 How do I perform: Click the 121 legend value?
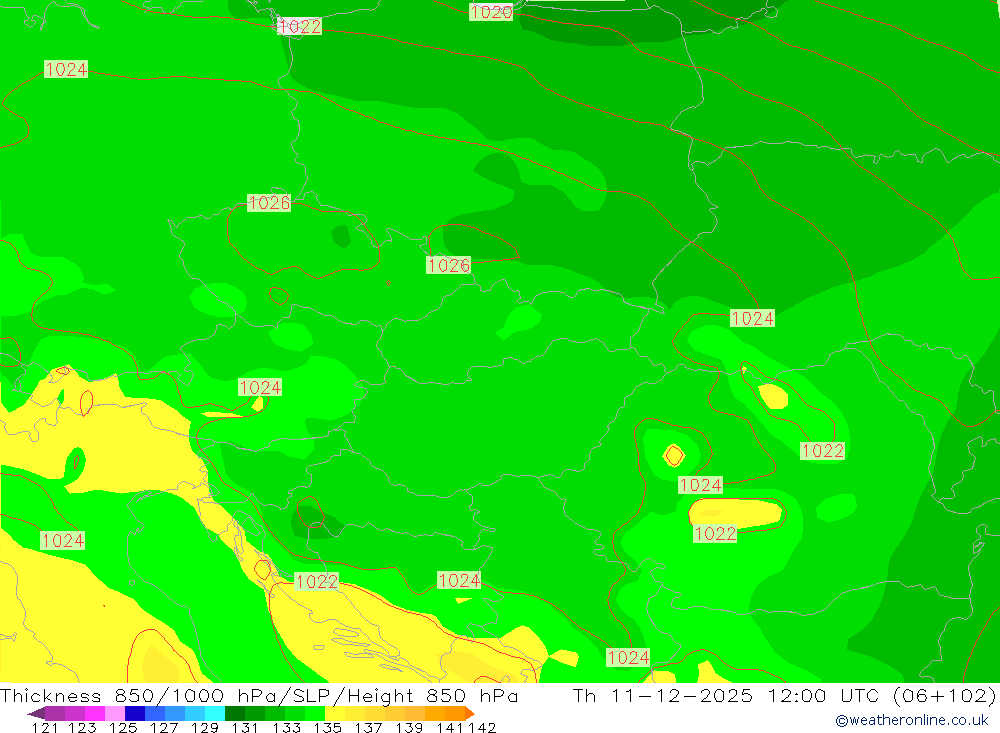(x=45, y=727)
